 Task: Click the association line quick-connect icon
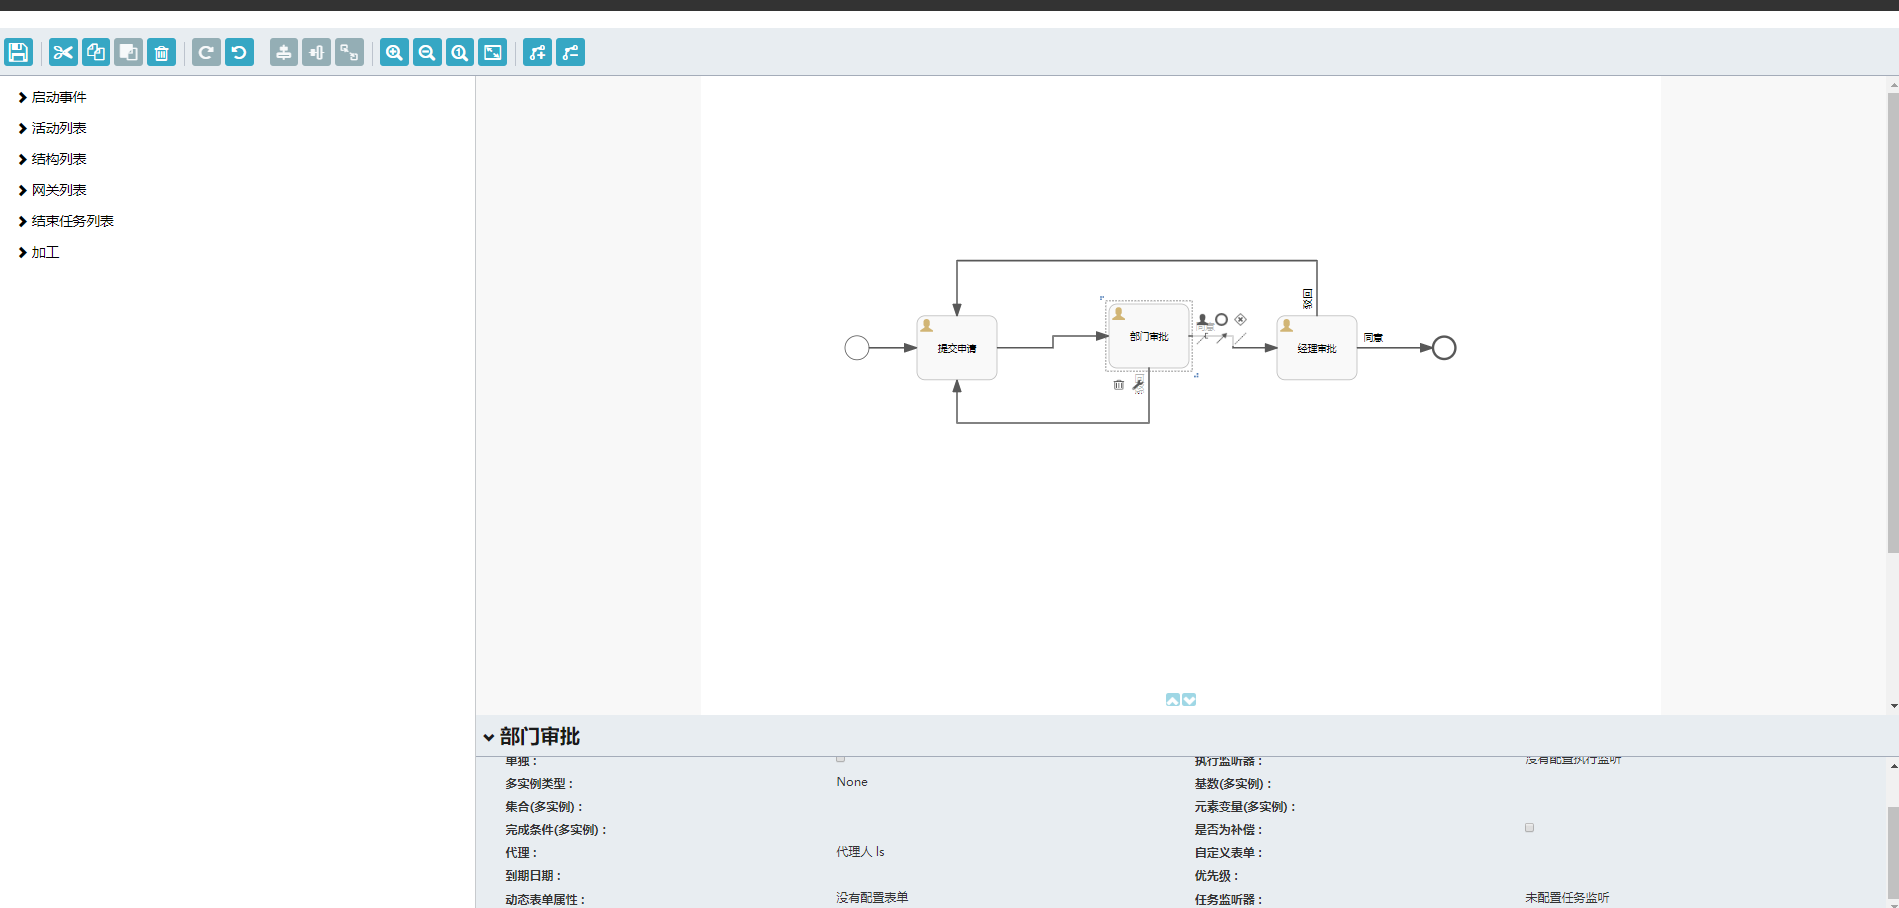point(1240,339)
